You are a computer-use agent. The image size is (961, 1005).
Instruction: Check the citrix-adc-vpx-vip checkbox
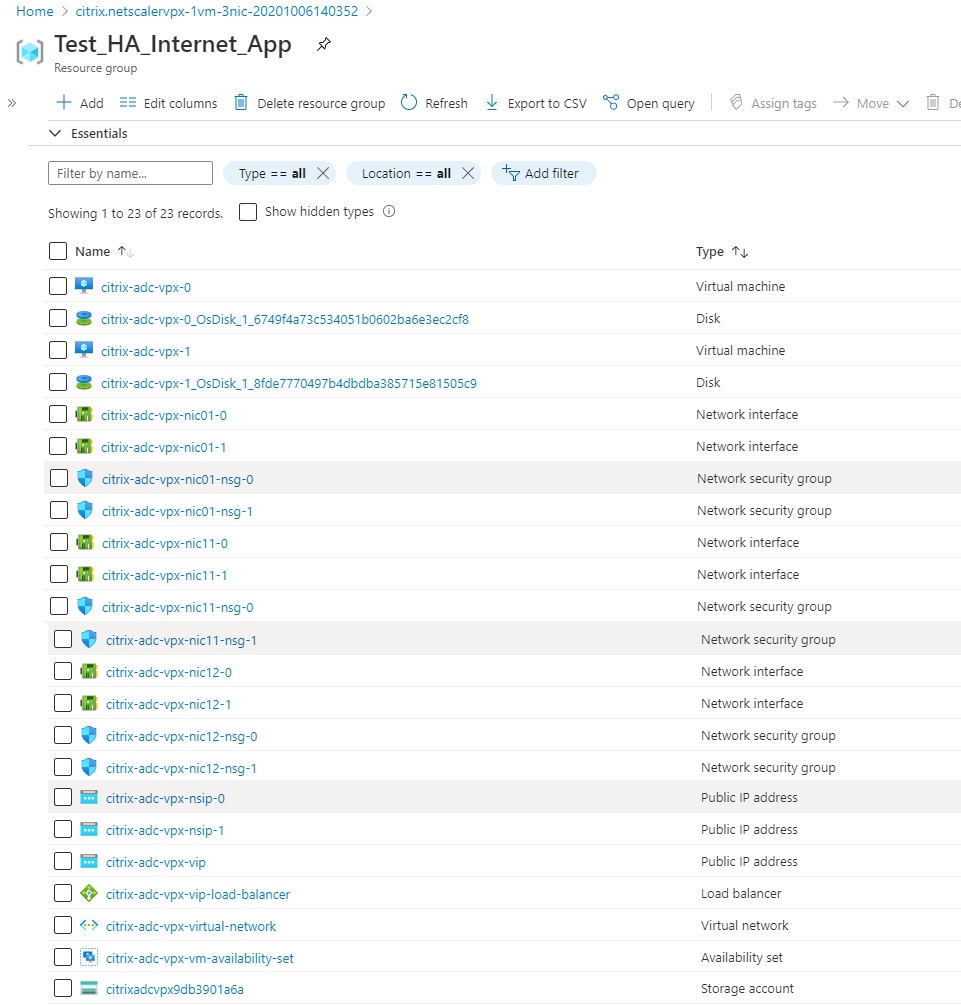63,861
